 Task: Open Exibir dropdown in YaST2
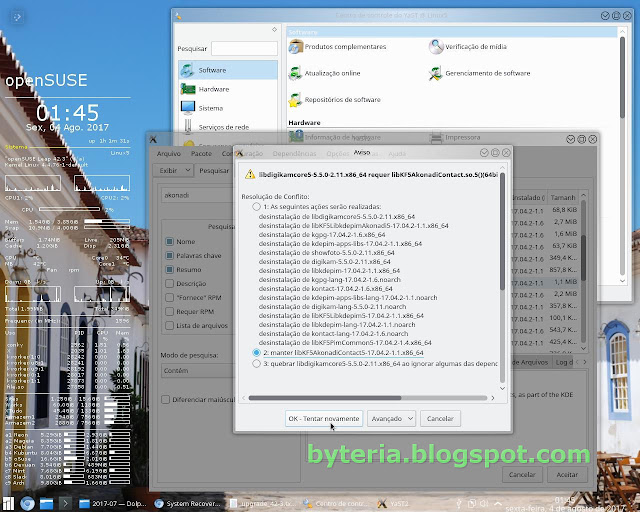point(173,170)
